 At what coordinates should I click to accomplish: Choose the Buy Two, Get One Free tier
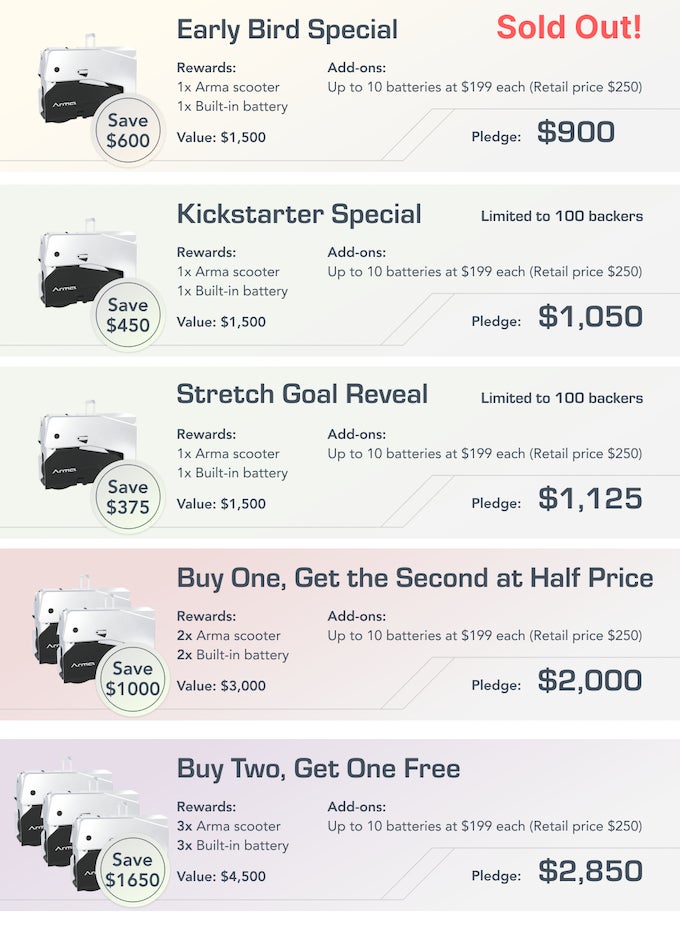(x=318, y=768)
